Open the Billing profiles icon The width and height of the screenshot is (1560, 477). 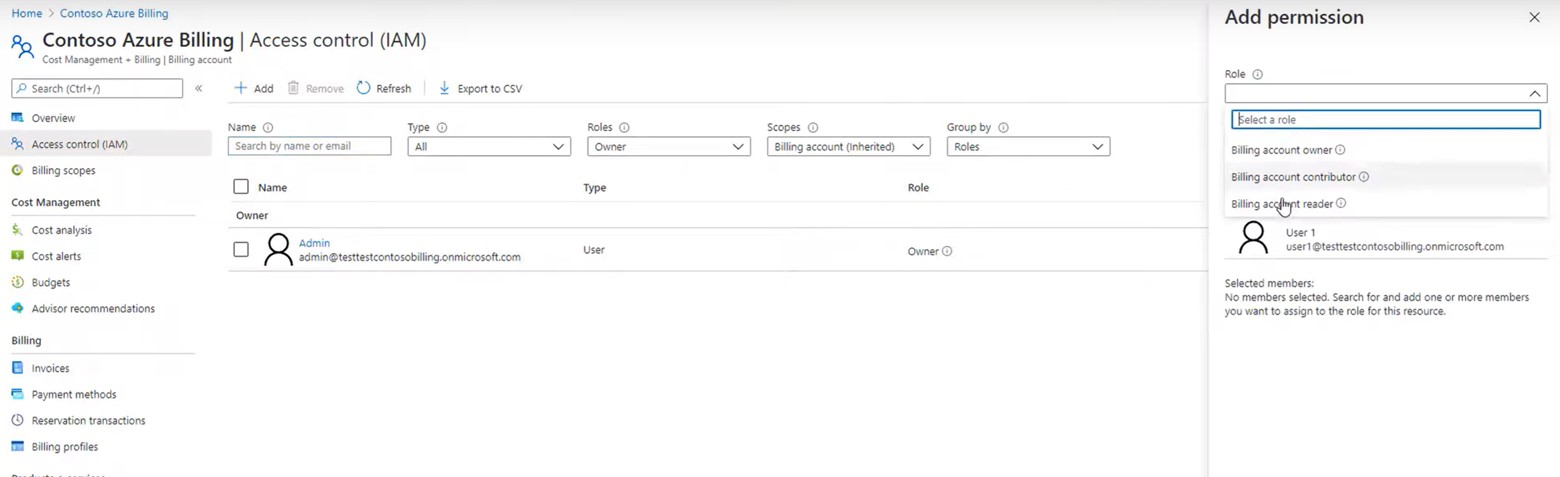(x=17, y=446)
